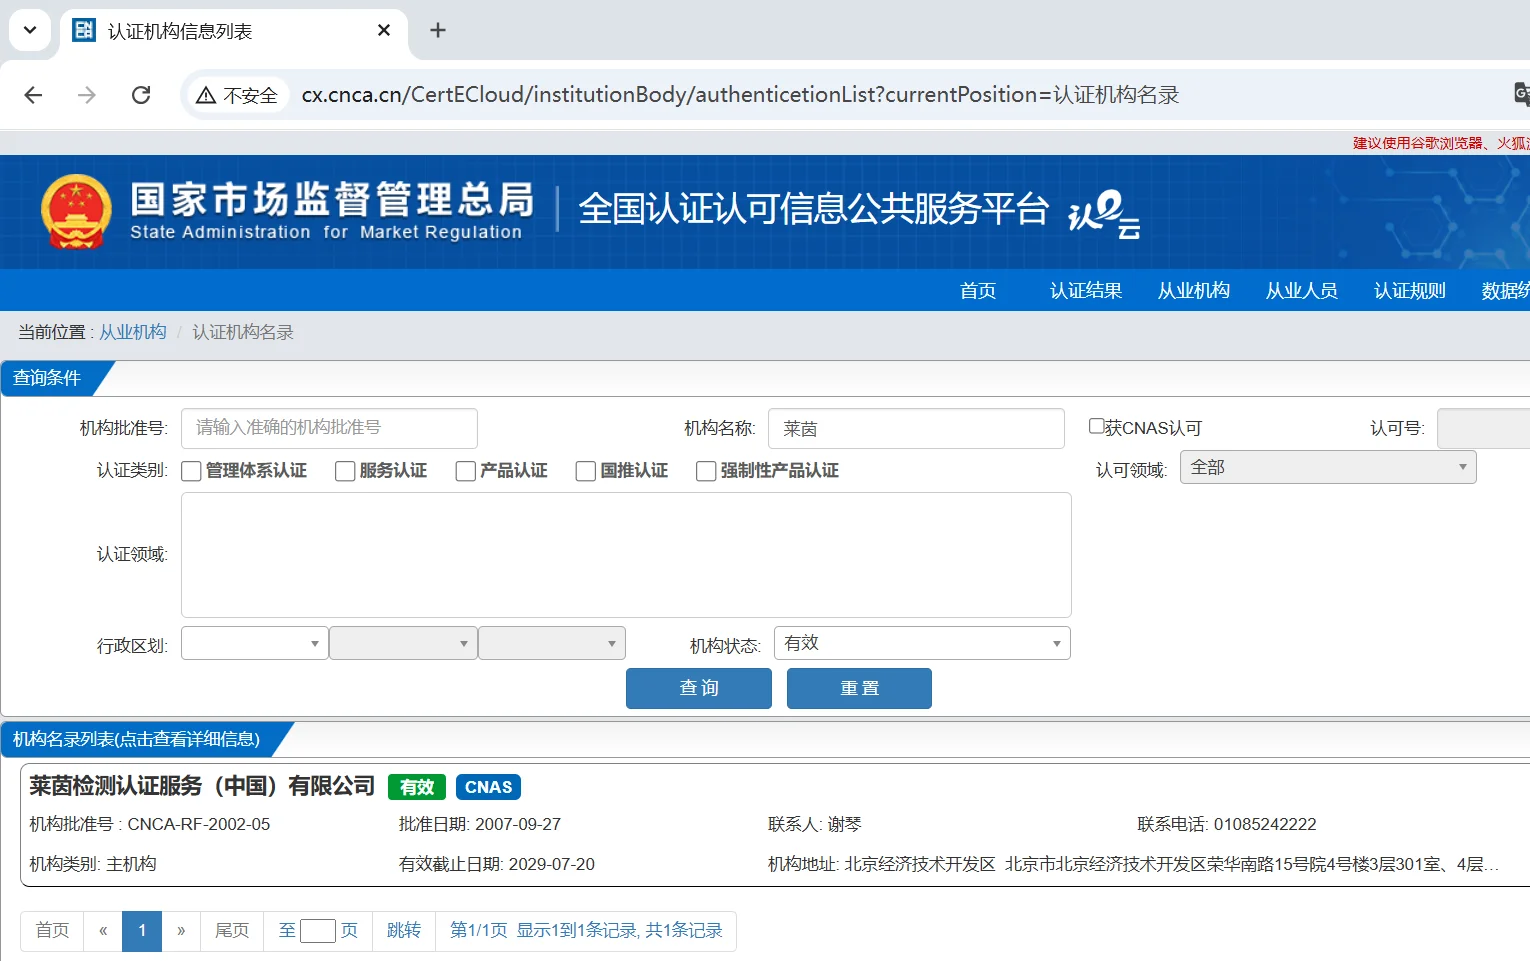
Task: Click the 查询 search button
Action: coord(698,688)
